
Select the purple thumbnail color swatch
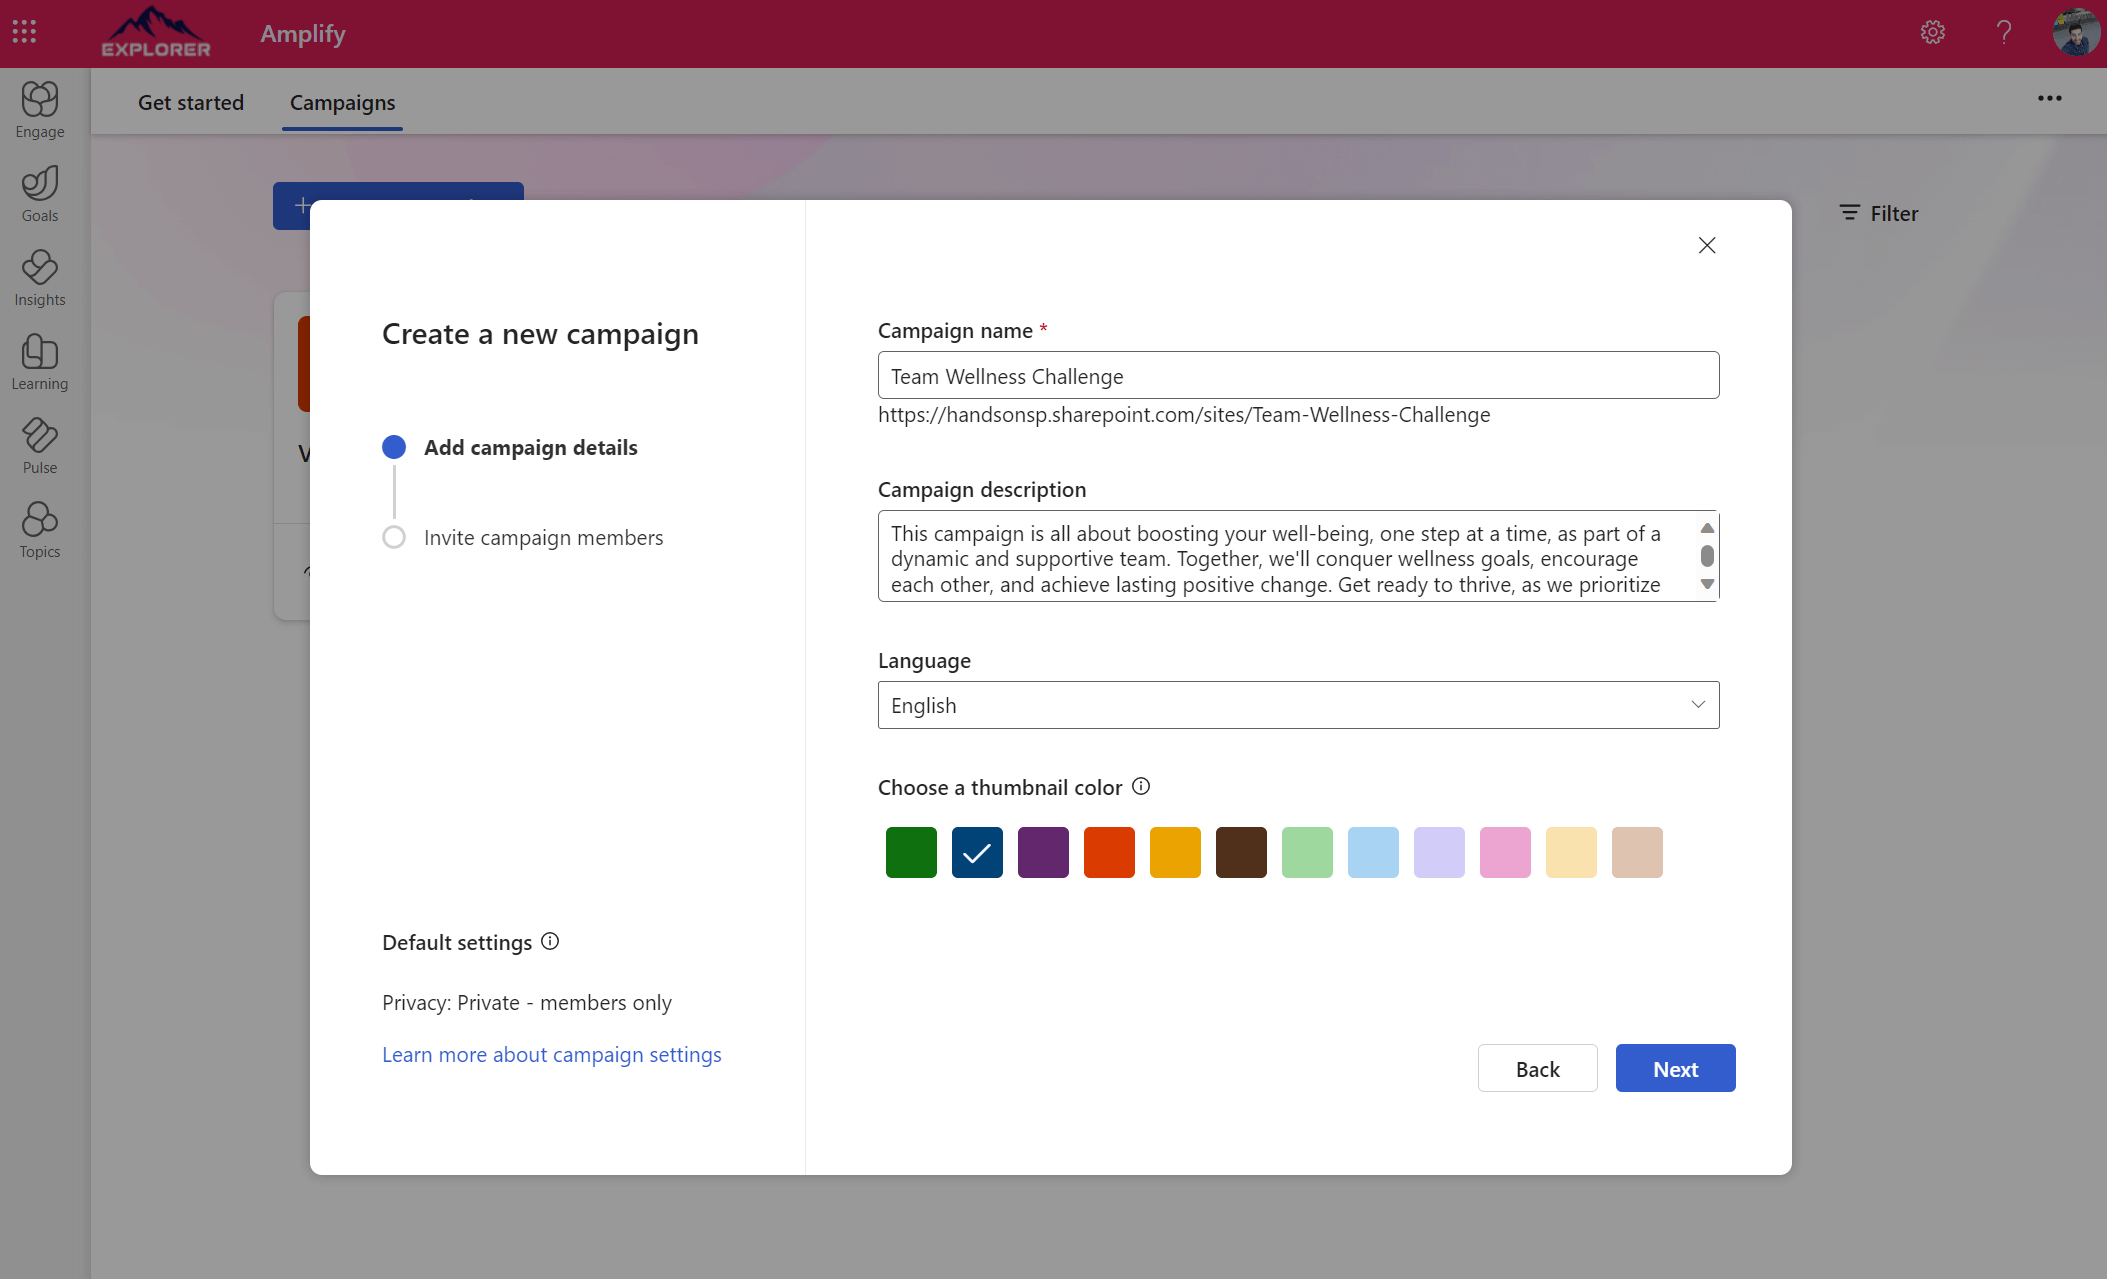[x=1043, y=851]
